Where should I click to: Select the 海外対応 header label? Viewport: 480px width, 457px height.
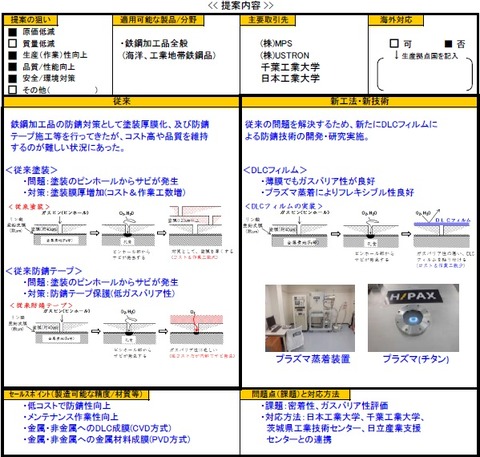click(396, 20)
